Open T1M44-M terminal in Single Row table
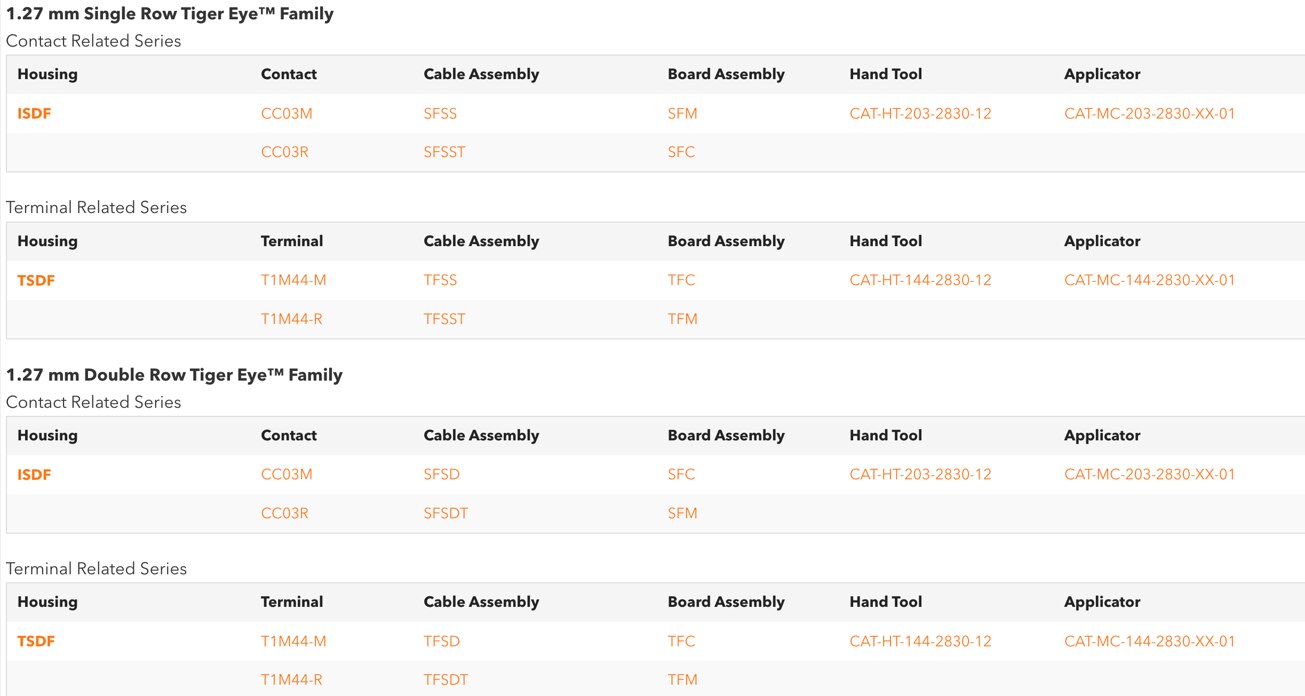The height and width of the screenshot is (696, 1305). pyautogui.click(x=294, y=281)
